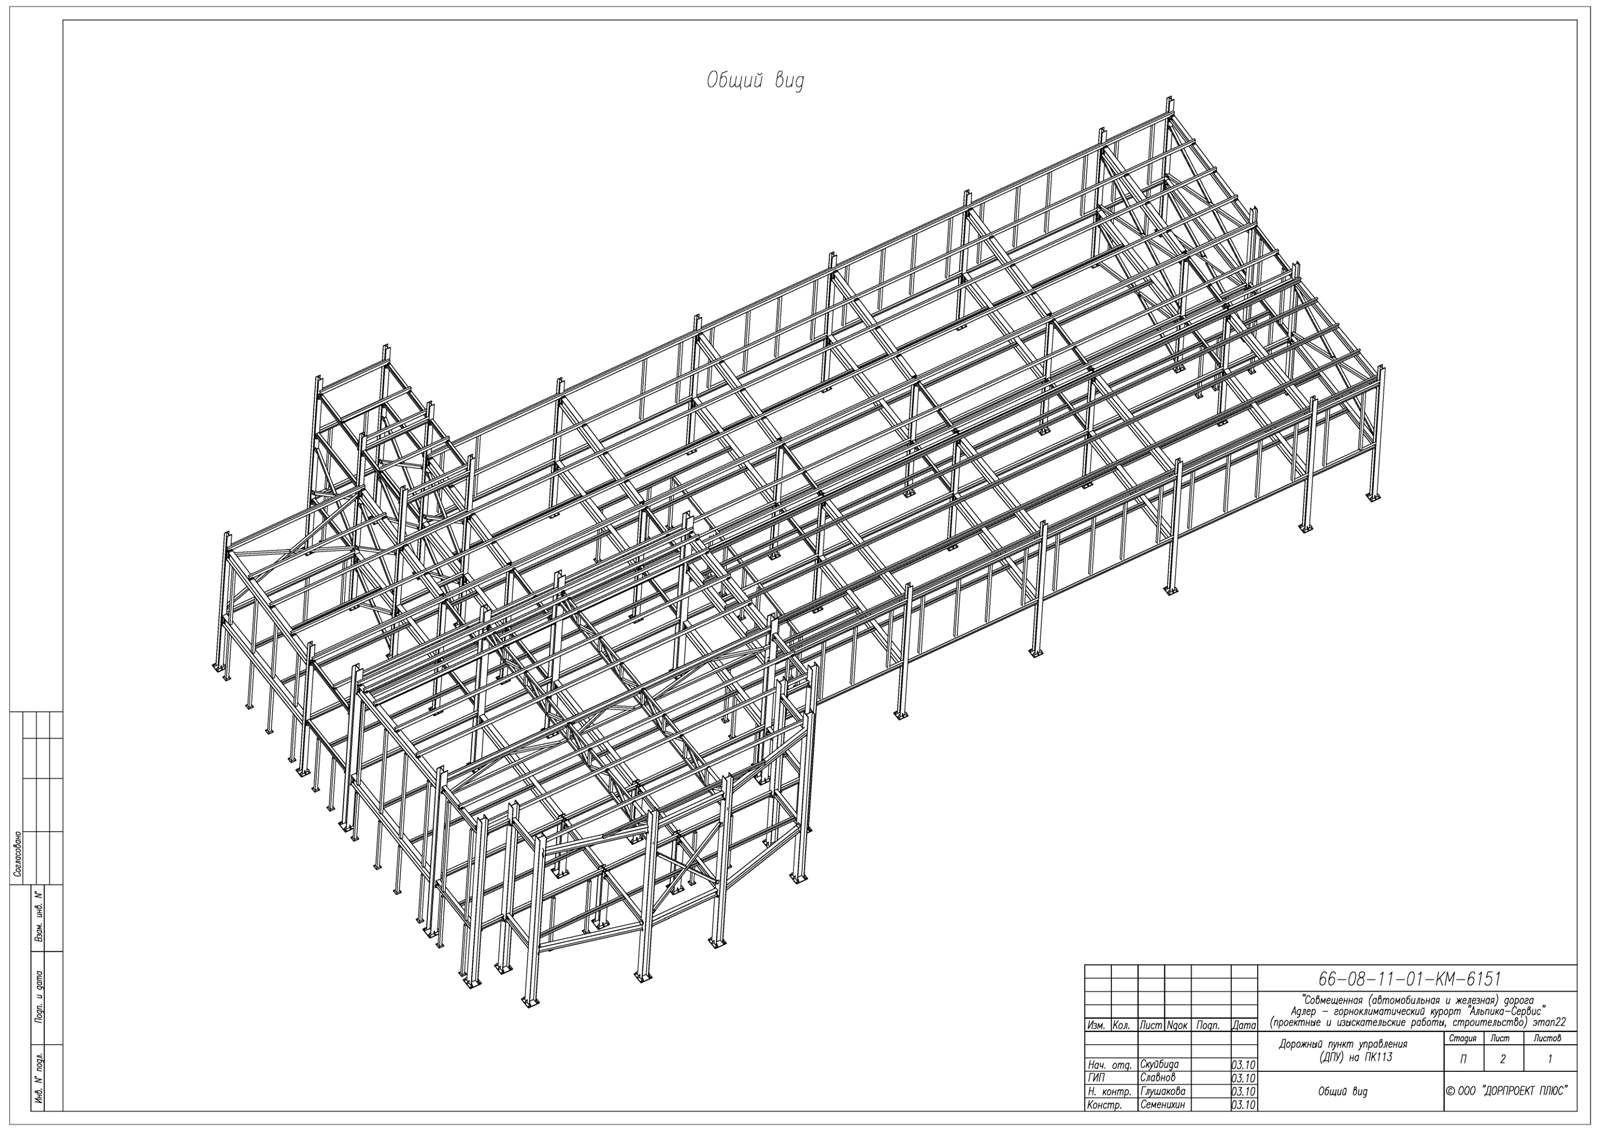Image resolution: width=1600 pixels, height=1130 pixels.
Task: Select the line ending with "этап22"
Action: click(x=1418, y=1021)
